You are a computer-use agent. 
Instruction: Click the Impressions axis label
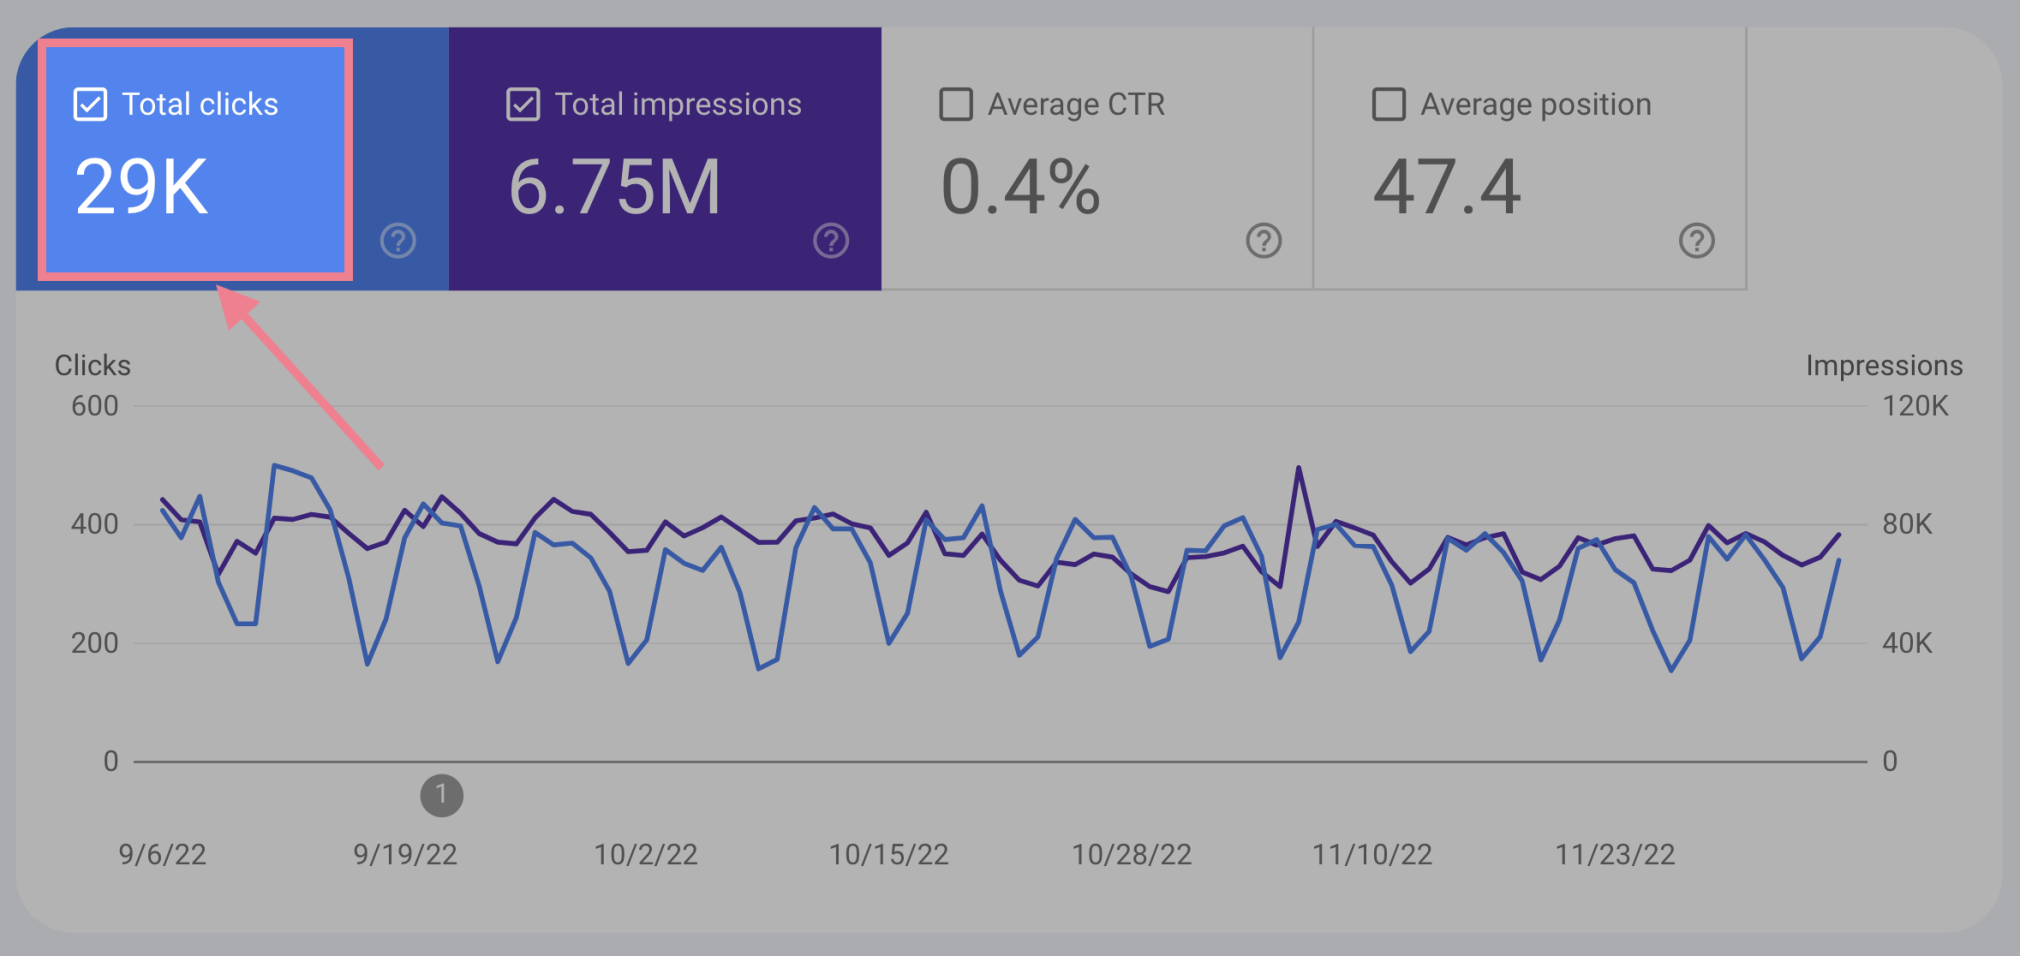click(1885, 365)
